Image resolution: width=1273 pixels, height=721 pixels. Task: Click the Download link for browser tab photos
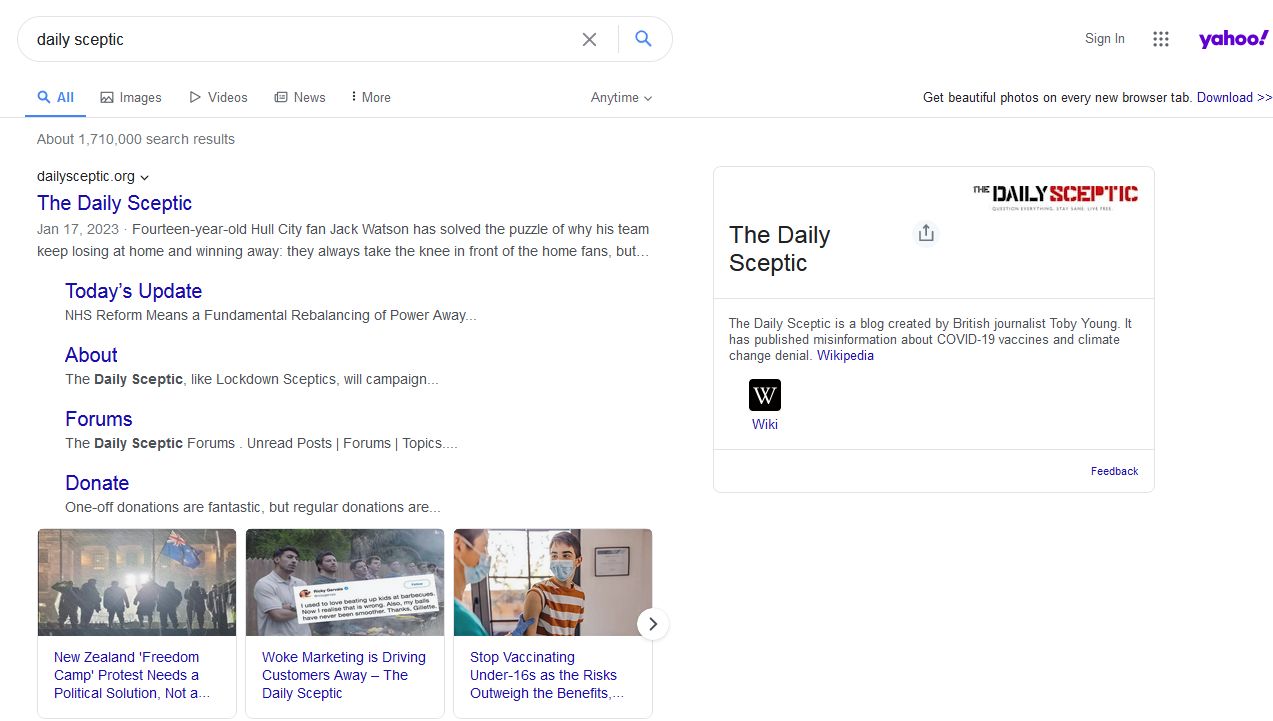coord(1235,97)
